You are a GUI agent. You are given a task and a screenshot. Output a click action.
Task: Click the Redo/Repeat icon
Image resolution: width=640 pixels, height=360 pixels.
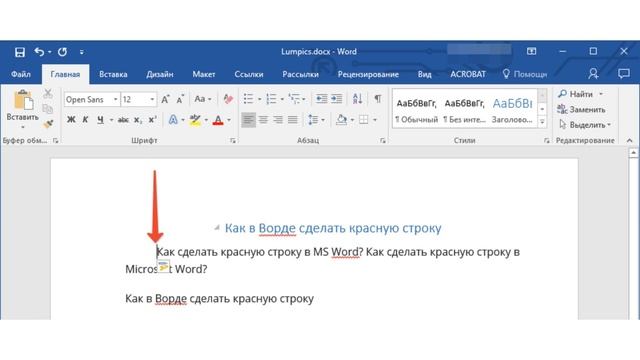coord(62,52)
